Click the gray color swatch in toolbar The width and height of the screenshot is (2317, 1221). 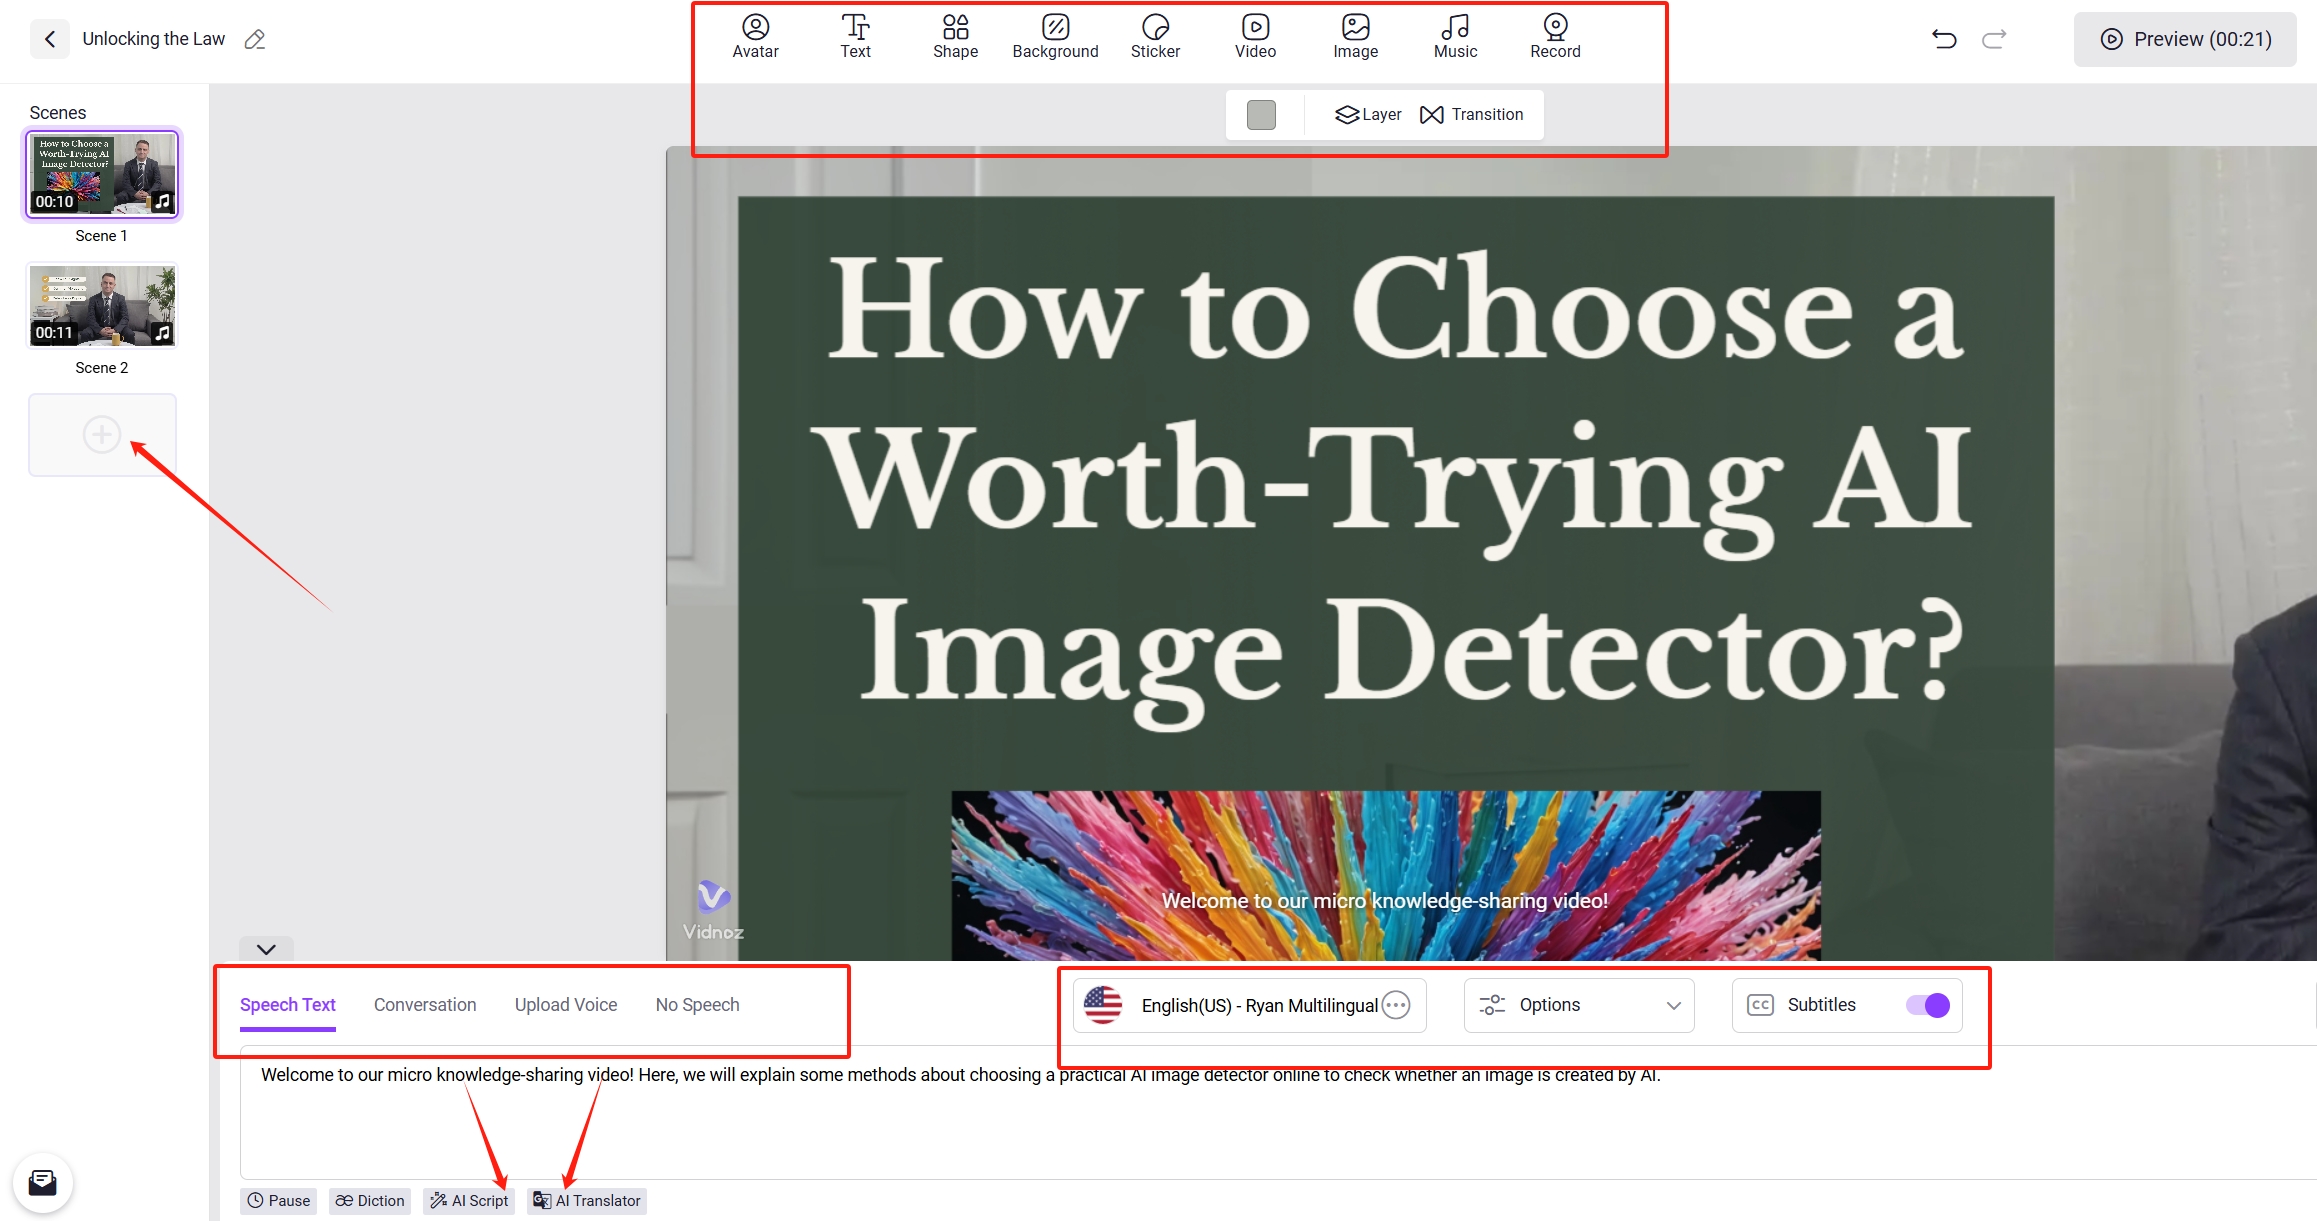[1264, 113]
